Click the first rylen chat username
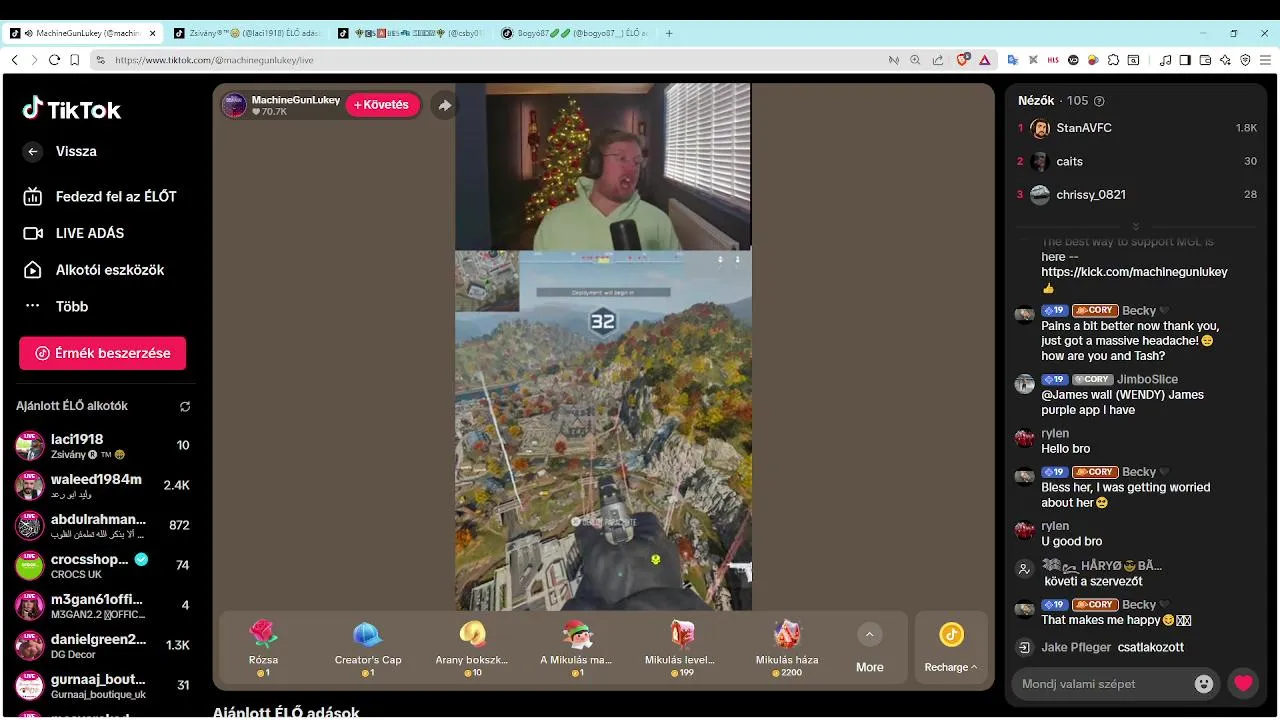The width and height of the screenshot is (1280, 720). click(1055, 434)
